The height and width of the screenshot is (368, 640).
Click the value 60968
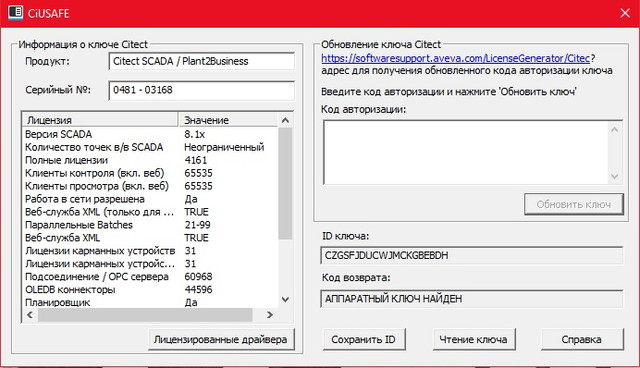click(198, 277)
